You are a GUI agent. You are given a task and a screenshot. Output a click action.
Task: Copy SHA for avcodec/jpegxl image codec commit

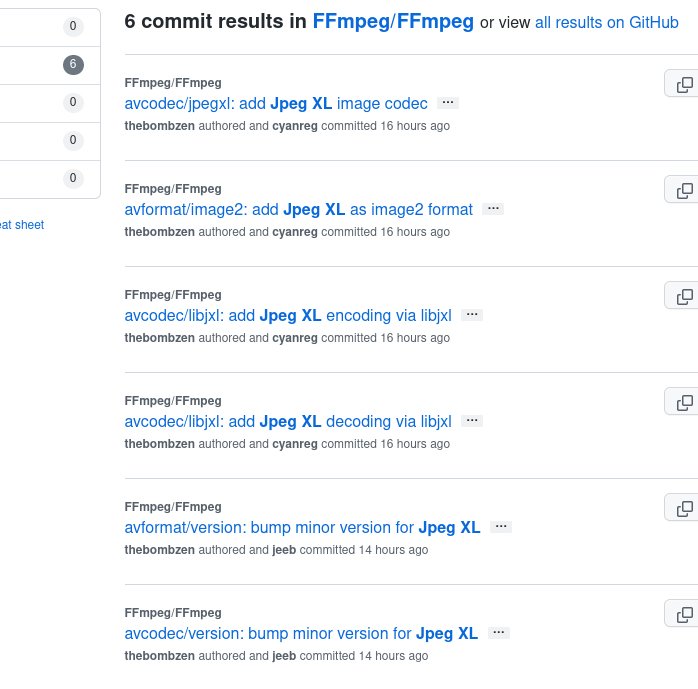(684, 84)
